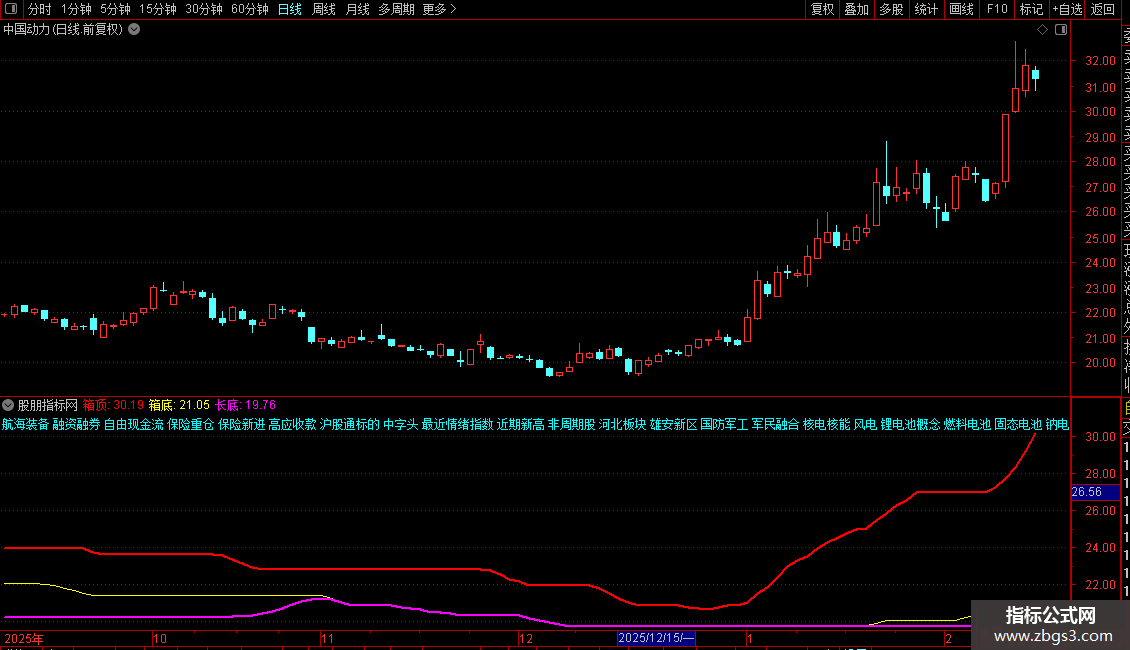Open the 核电核能 tag
The width and height of the screenshot is (1130, 650).
pos(827,424)
